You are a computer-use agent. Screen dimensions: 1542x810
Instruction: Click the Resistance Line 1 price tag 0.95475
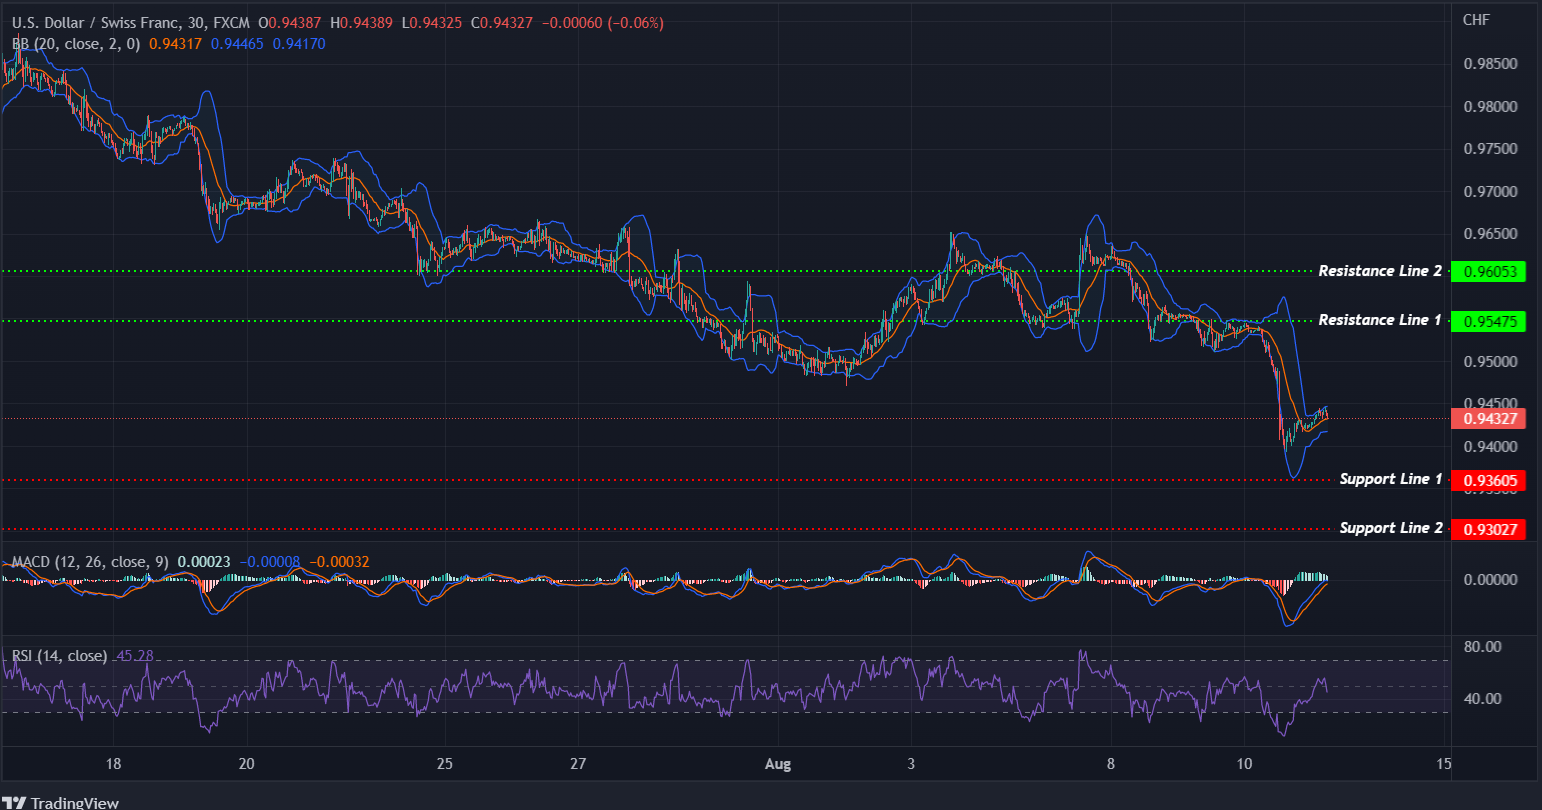tap(1489, 321)
